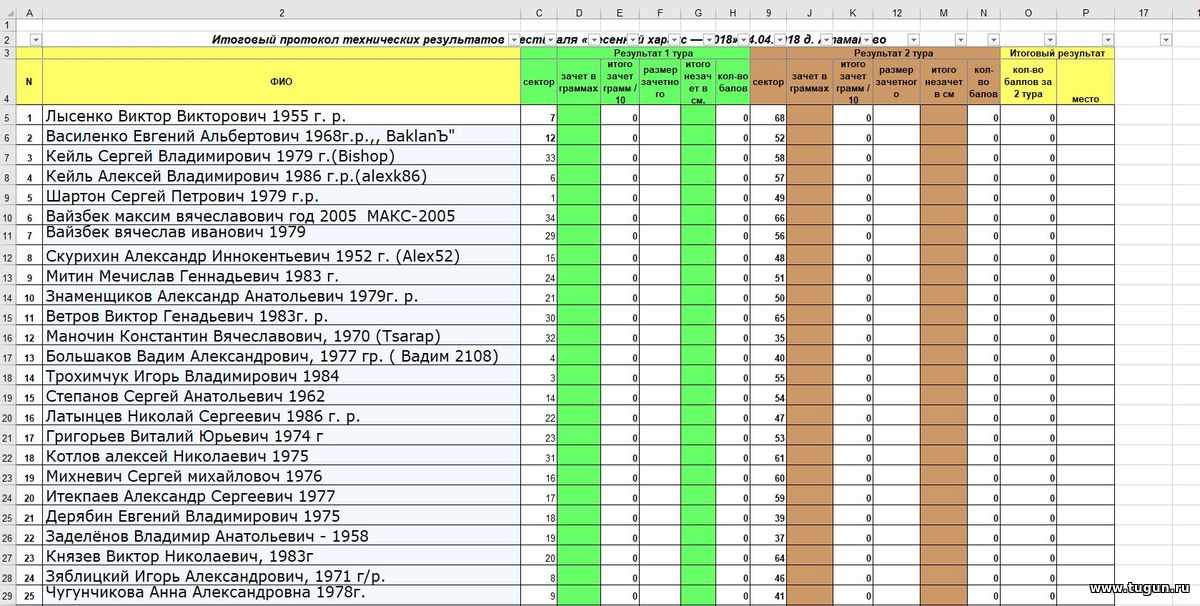
Task: Click the yellow N header cell
Action: [29, 82]
